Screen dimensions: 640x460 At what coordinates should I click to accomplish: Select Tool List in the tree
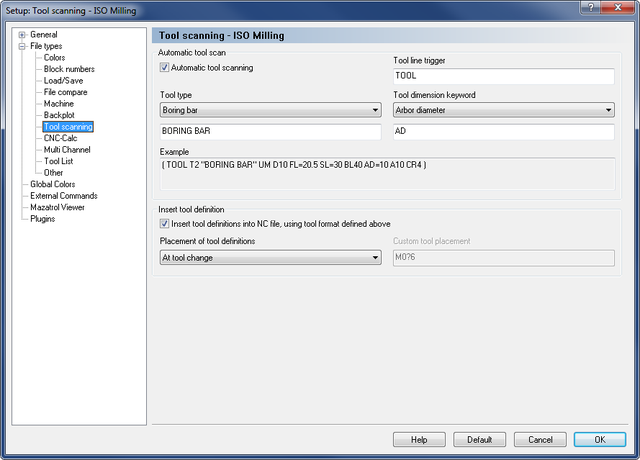pos(58,161)
